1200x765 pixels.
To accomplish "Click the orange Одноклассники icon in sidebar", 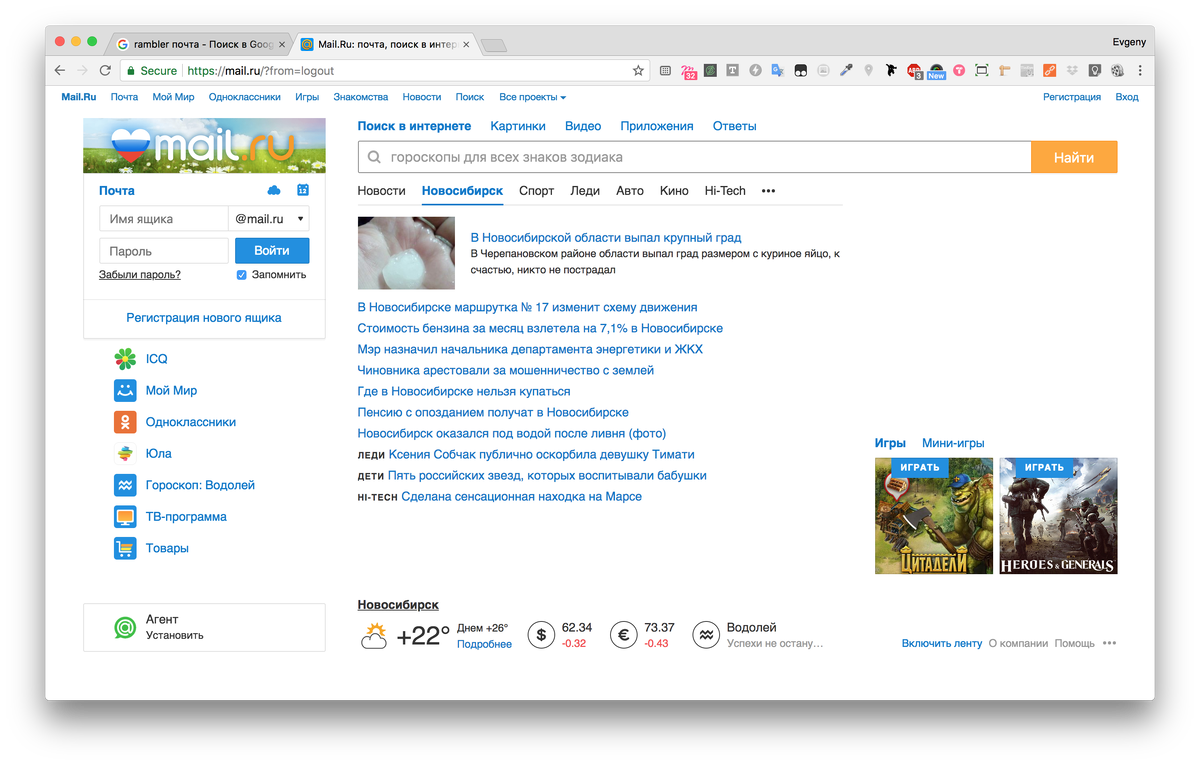I will click(x=124, y=422).
